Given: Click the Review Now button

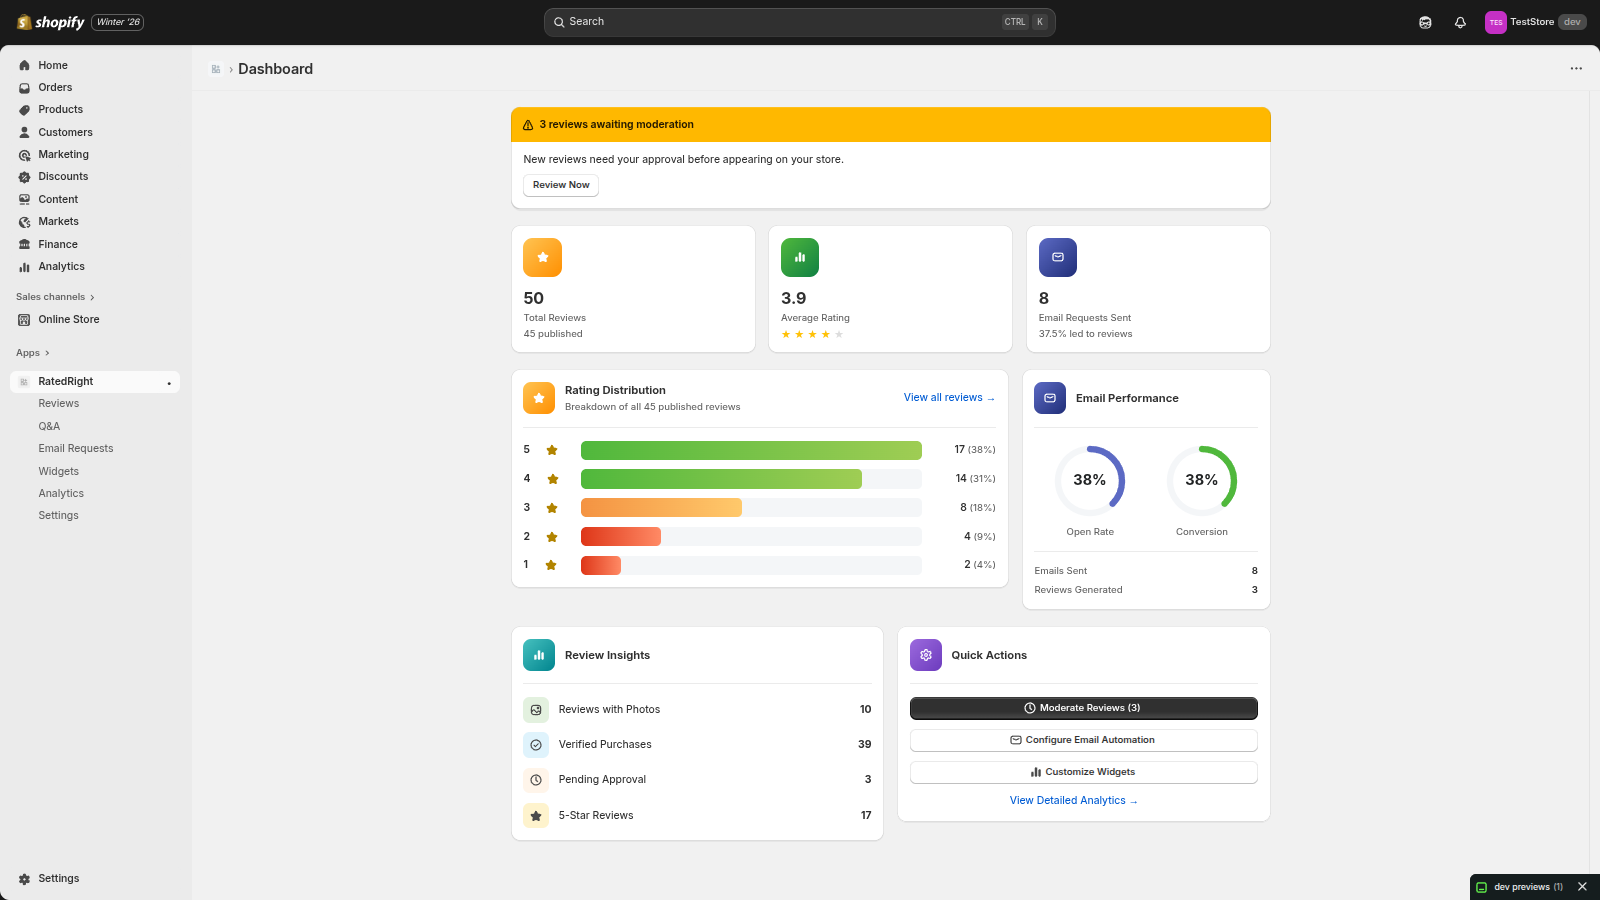Looking at the screenshot, I should pyautogui.click(x=560, y=185).
